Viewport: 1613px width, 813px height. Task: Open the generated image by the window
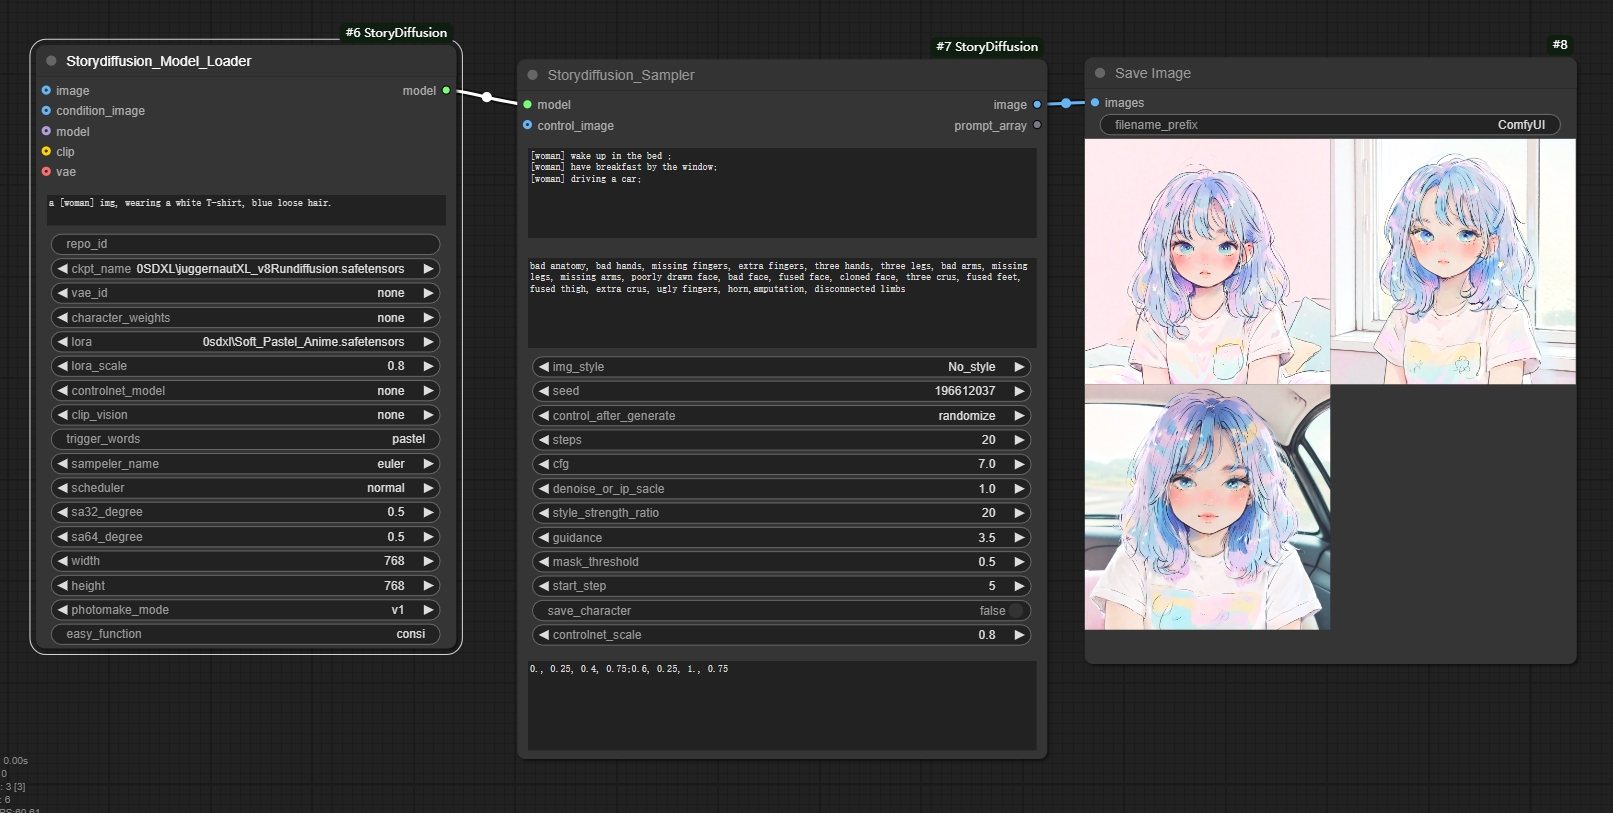[x=1453, y=261]
